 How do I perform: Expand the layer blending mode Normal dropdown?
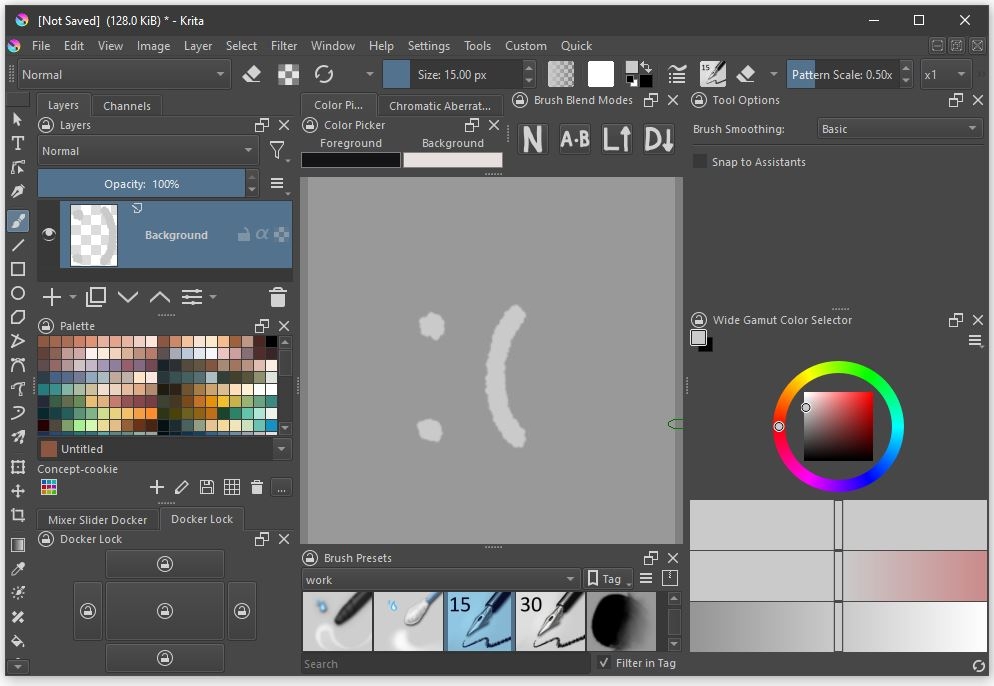tap(148, 151)
